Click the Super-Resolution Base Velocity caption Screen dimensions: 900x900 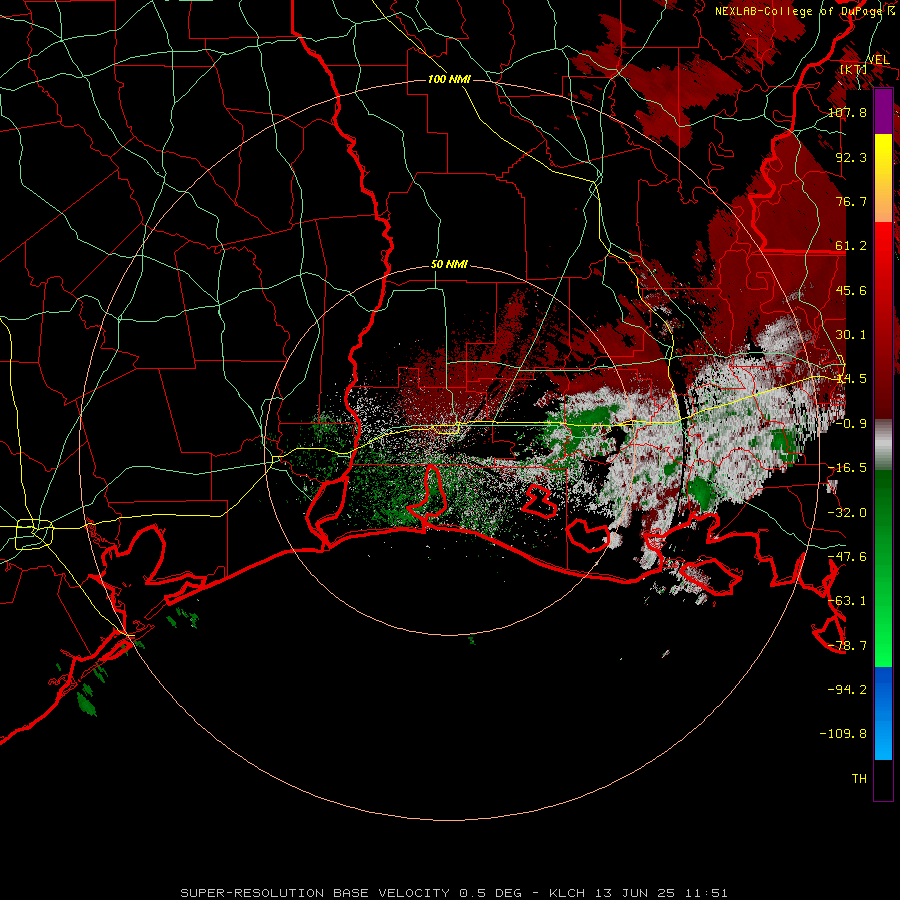pyautogui.click(x=454, y=893)
